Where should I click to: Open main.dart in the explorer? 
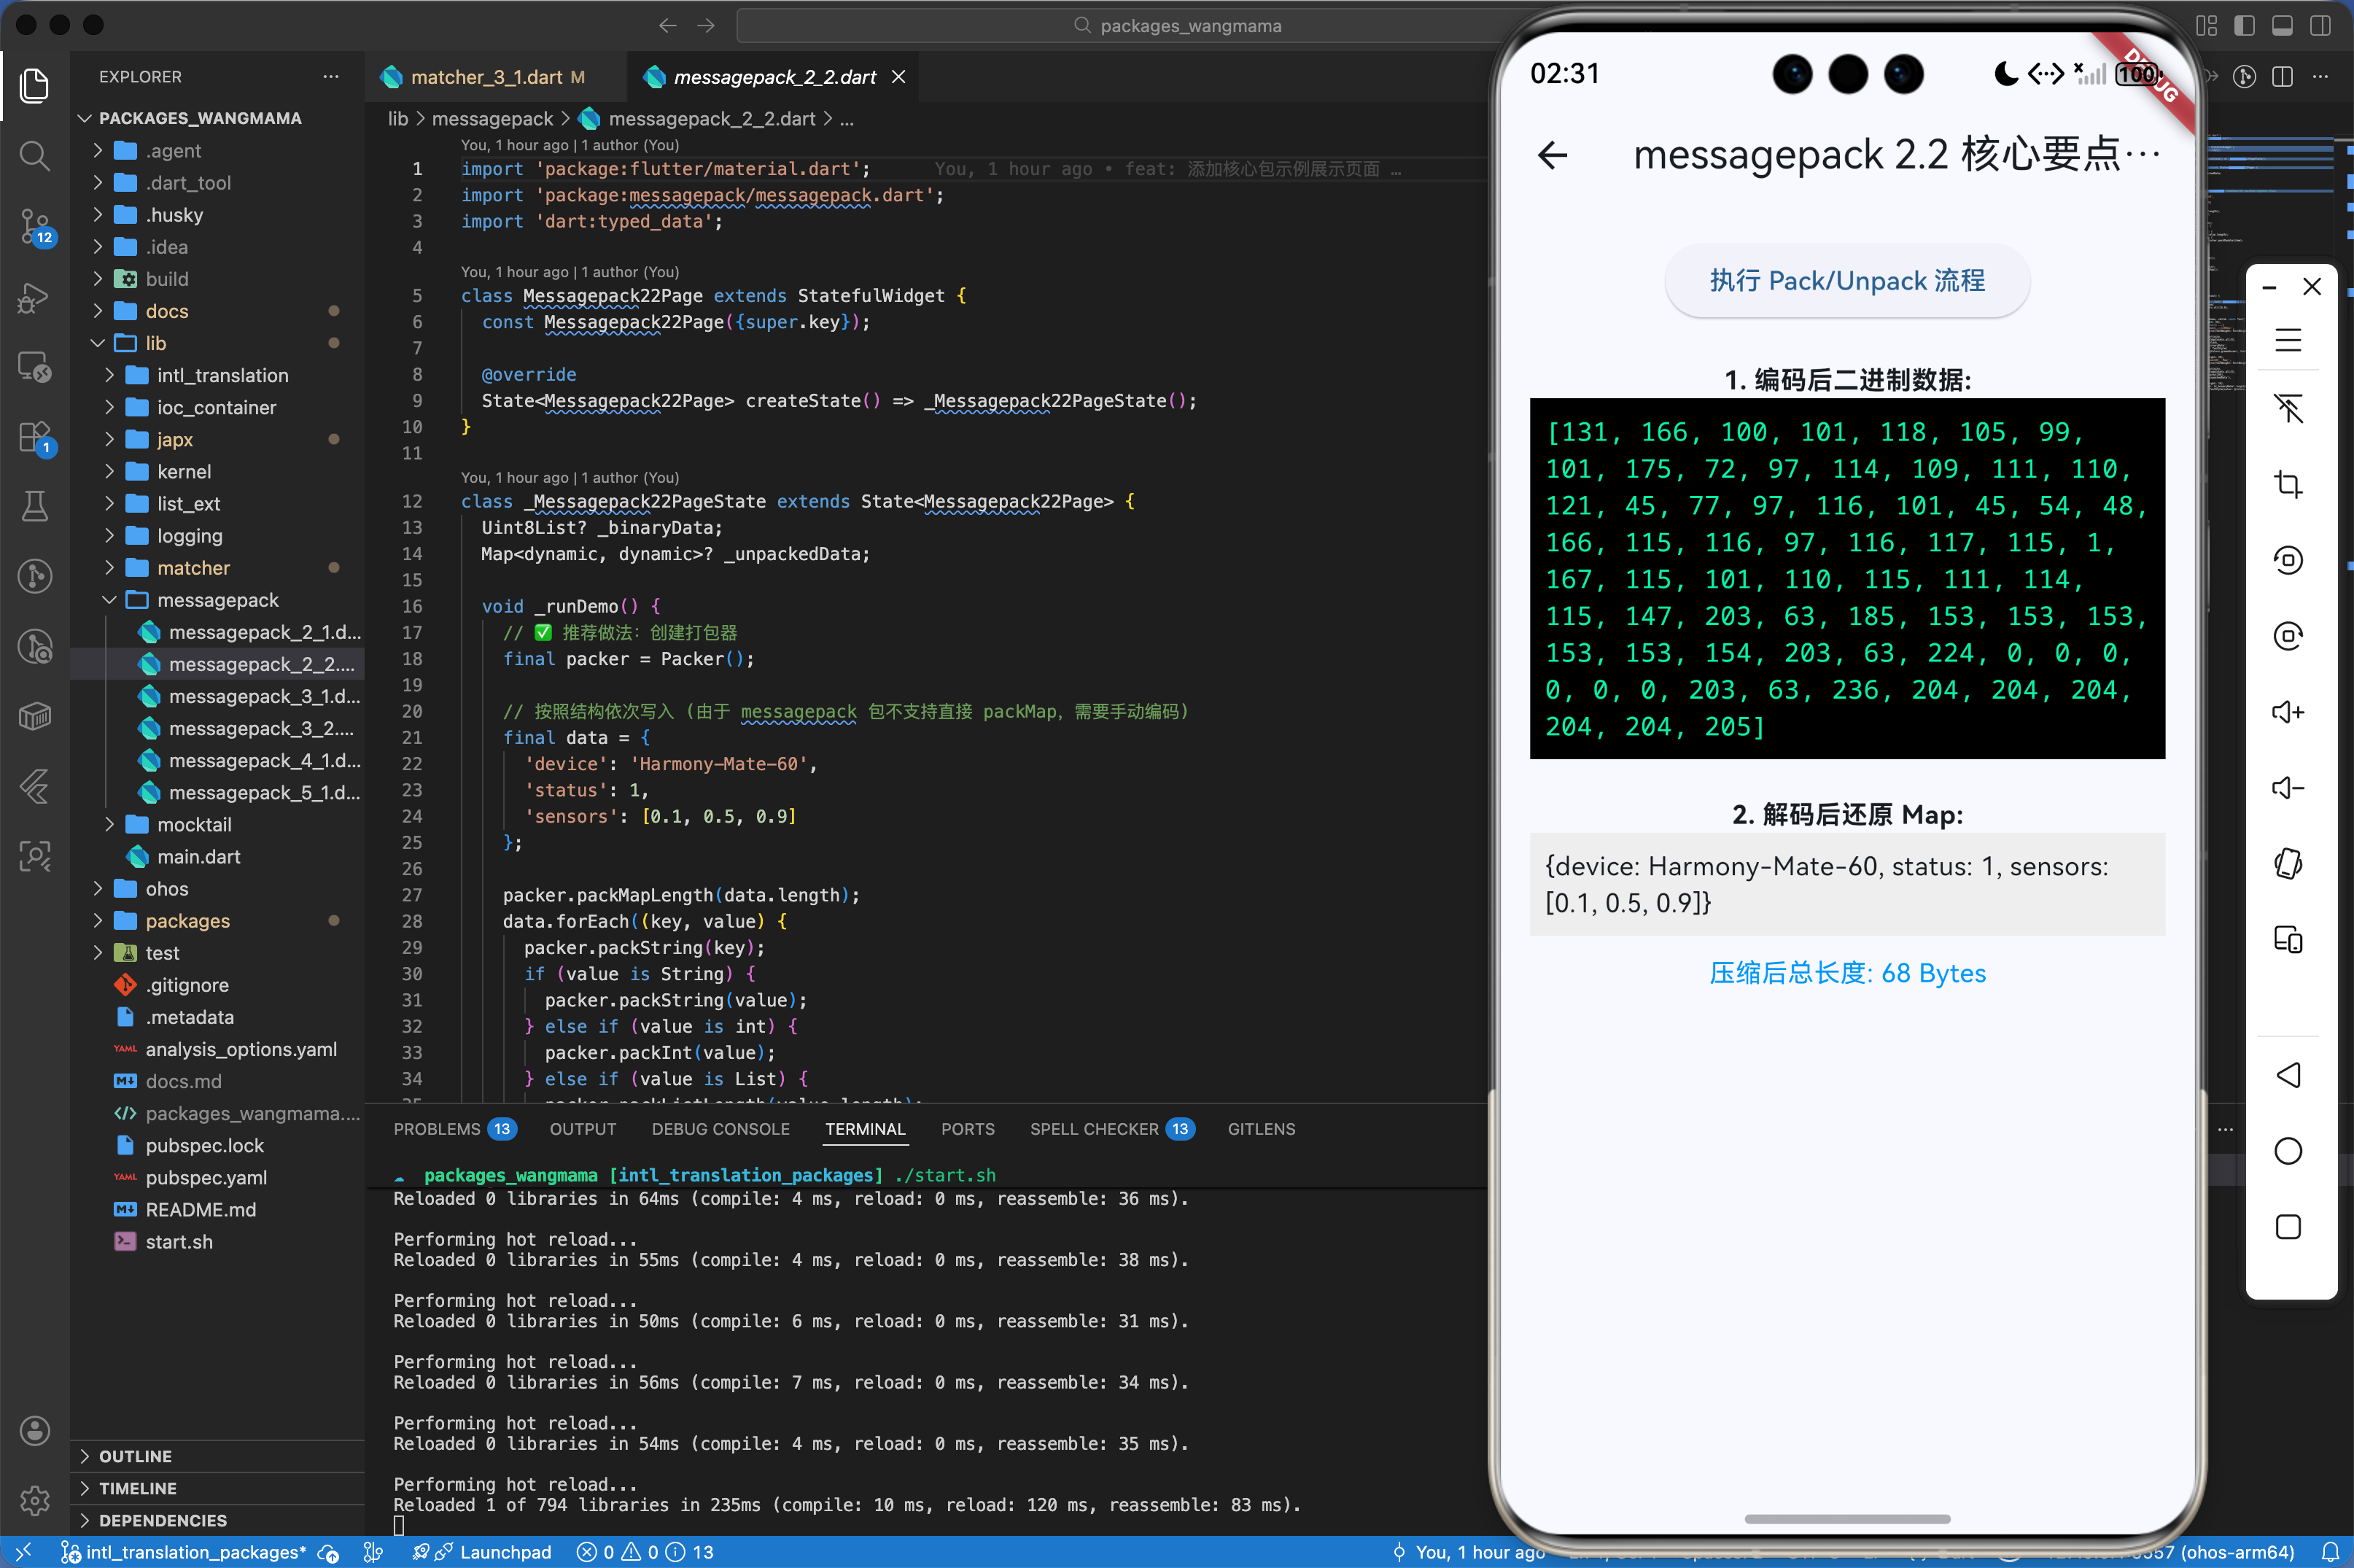[198, 857]
